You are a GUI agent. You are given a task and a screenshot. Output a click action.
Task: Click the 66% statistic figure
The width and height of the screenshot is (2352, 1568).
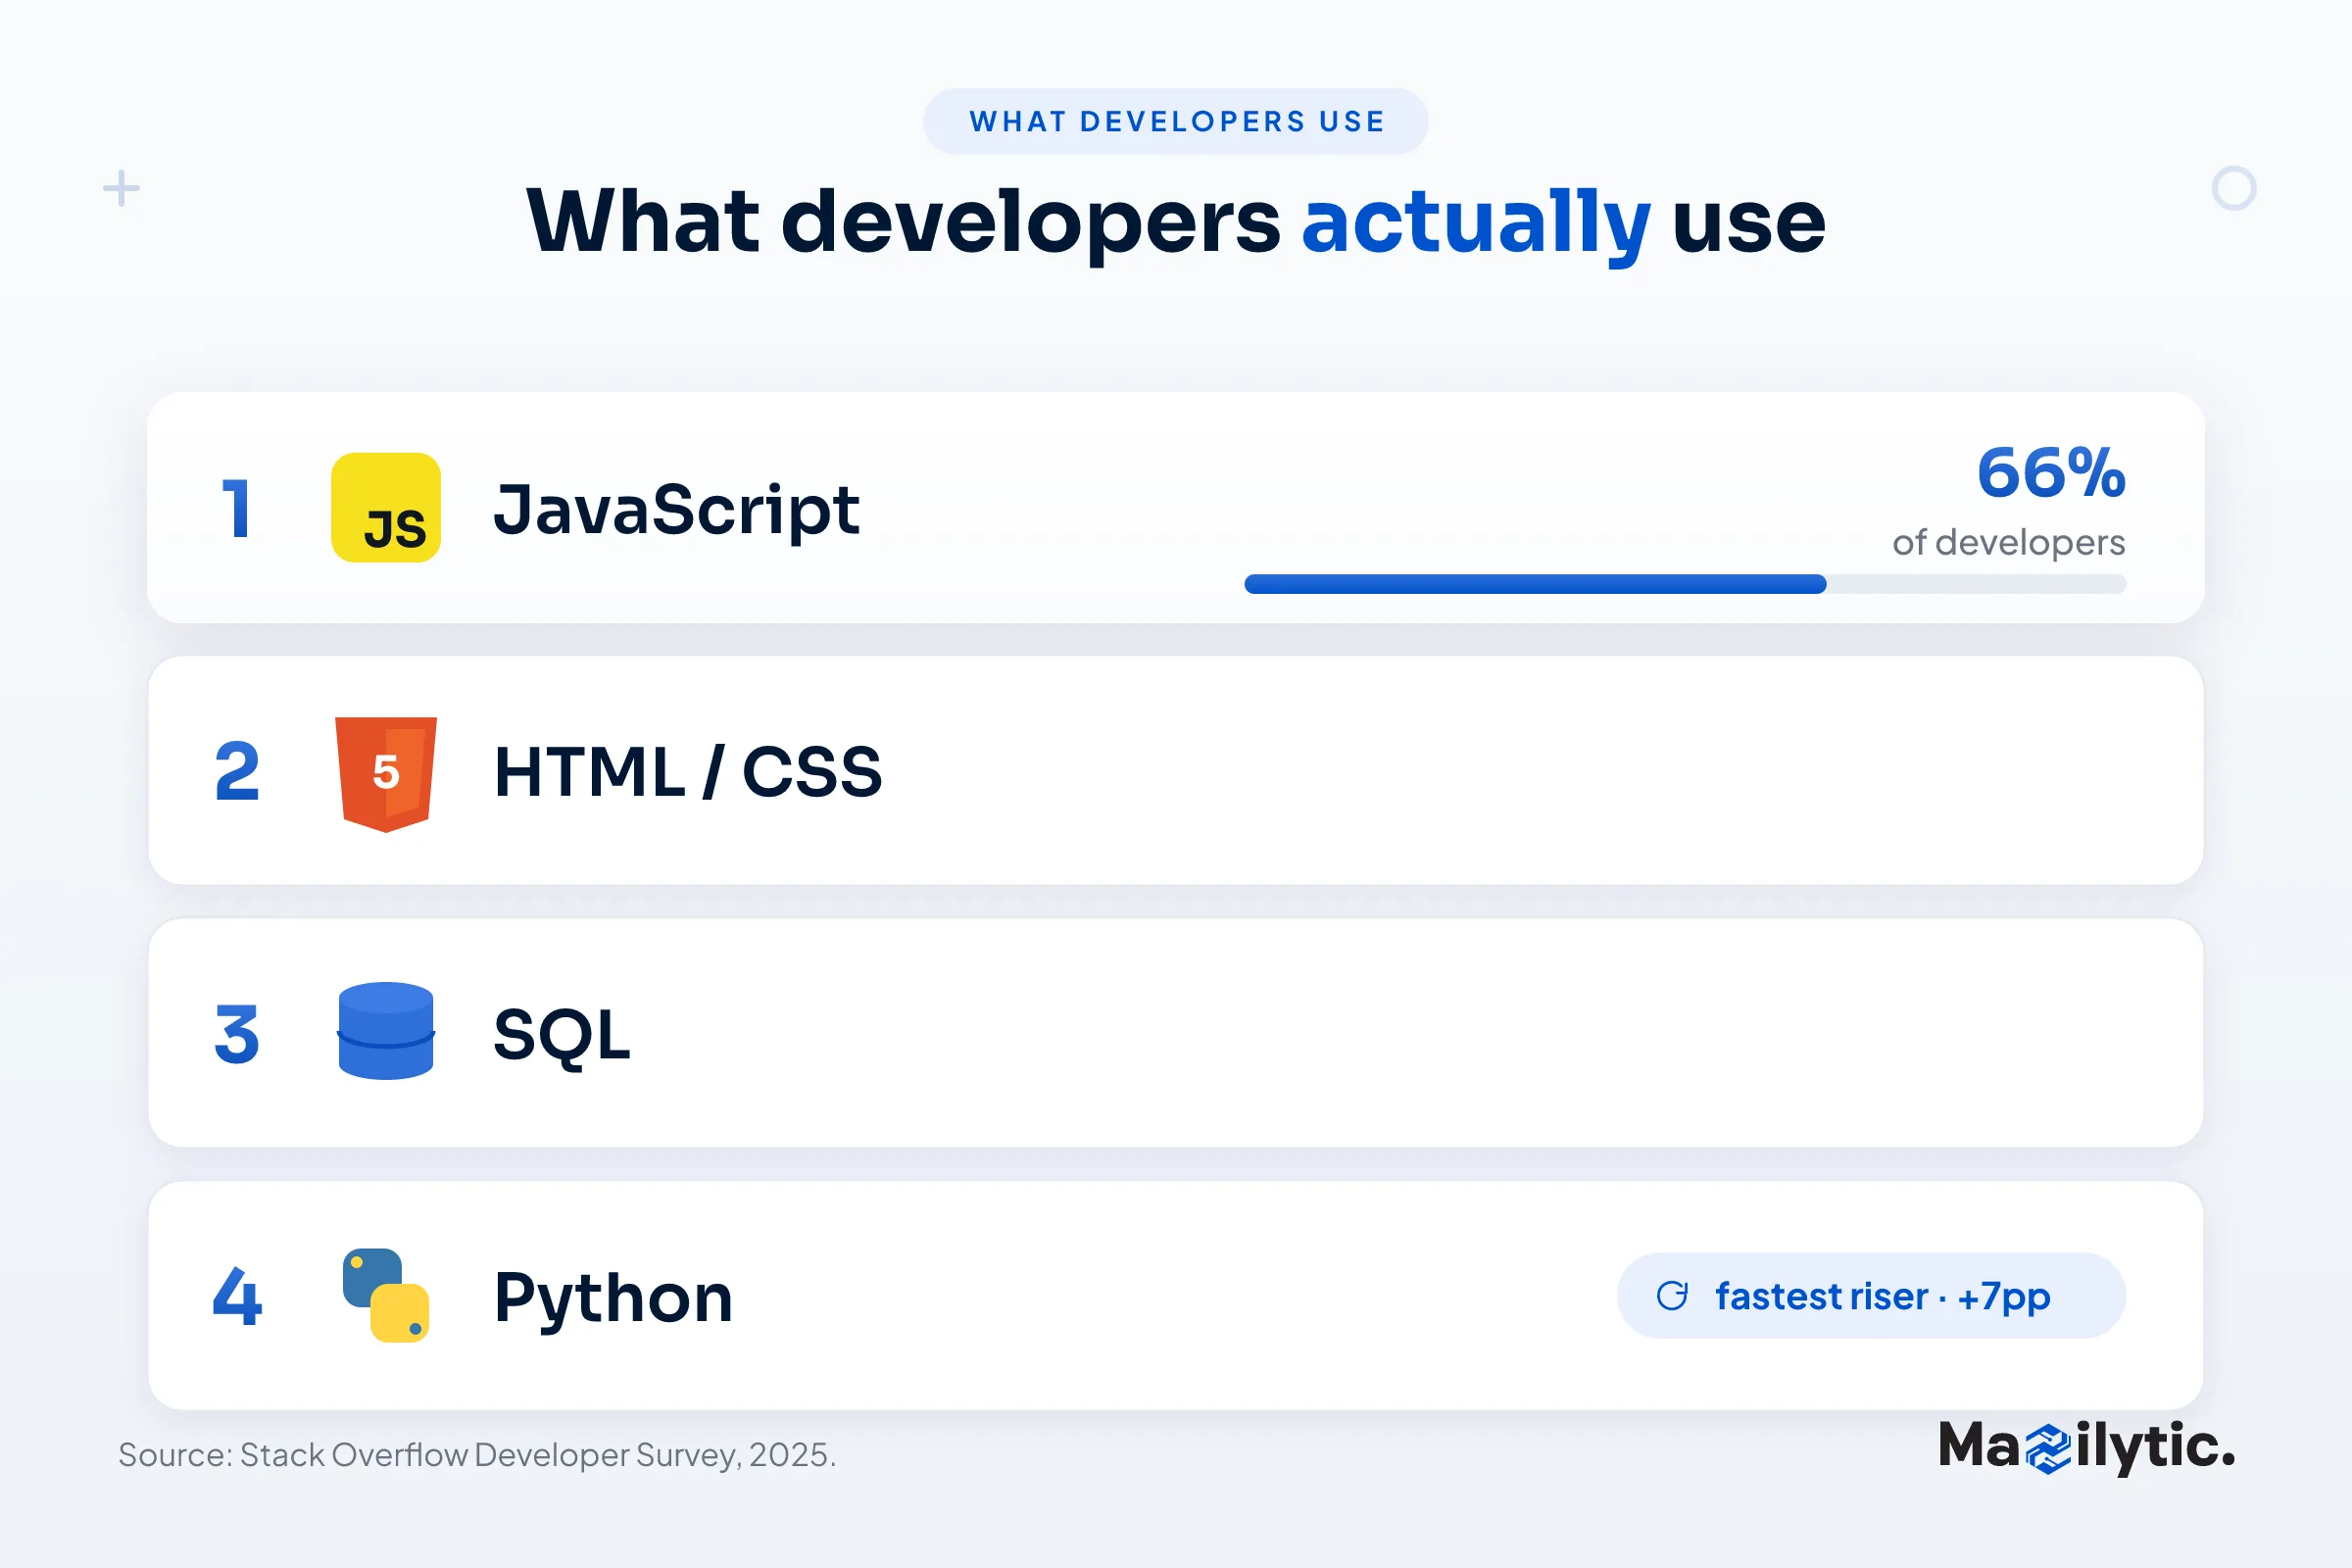[2051, 472]
